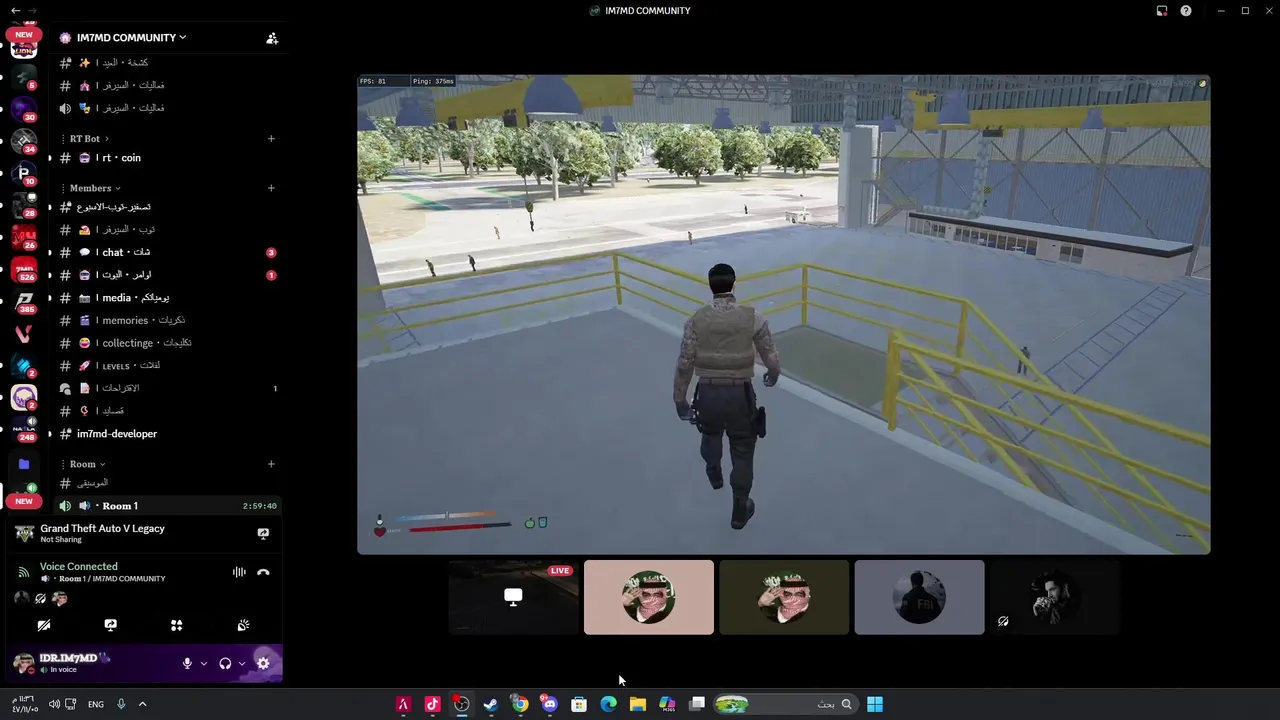Open the inbox icon in title bar
Screen dimensions: 1280x720
(x=1162, y=11)
